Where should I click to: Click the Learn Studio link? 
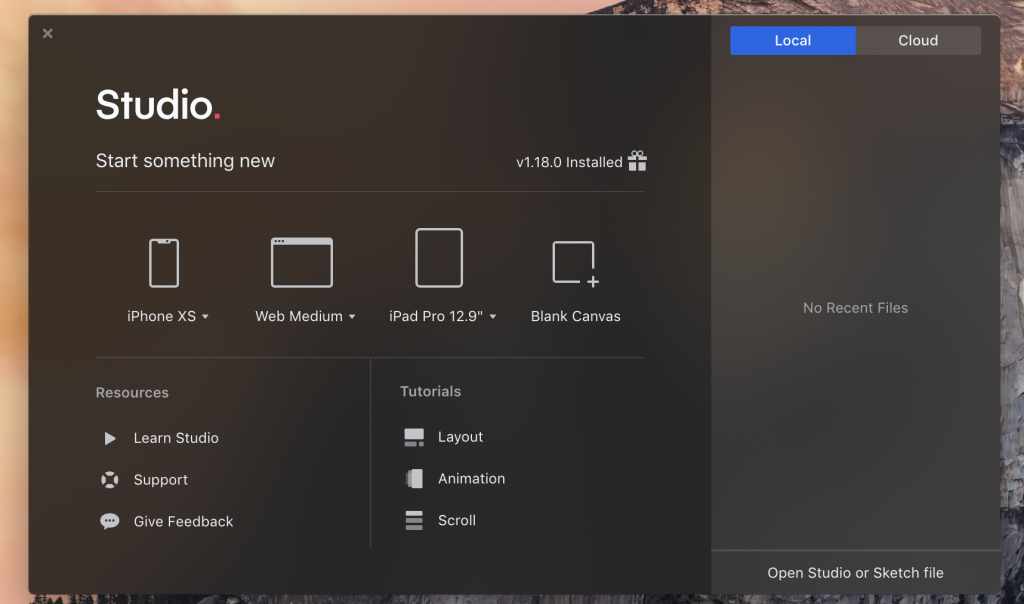click(x=175, y=438)
